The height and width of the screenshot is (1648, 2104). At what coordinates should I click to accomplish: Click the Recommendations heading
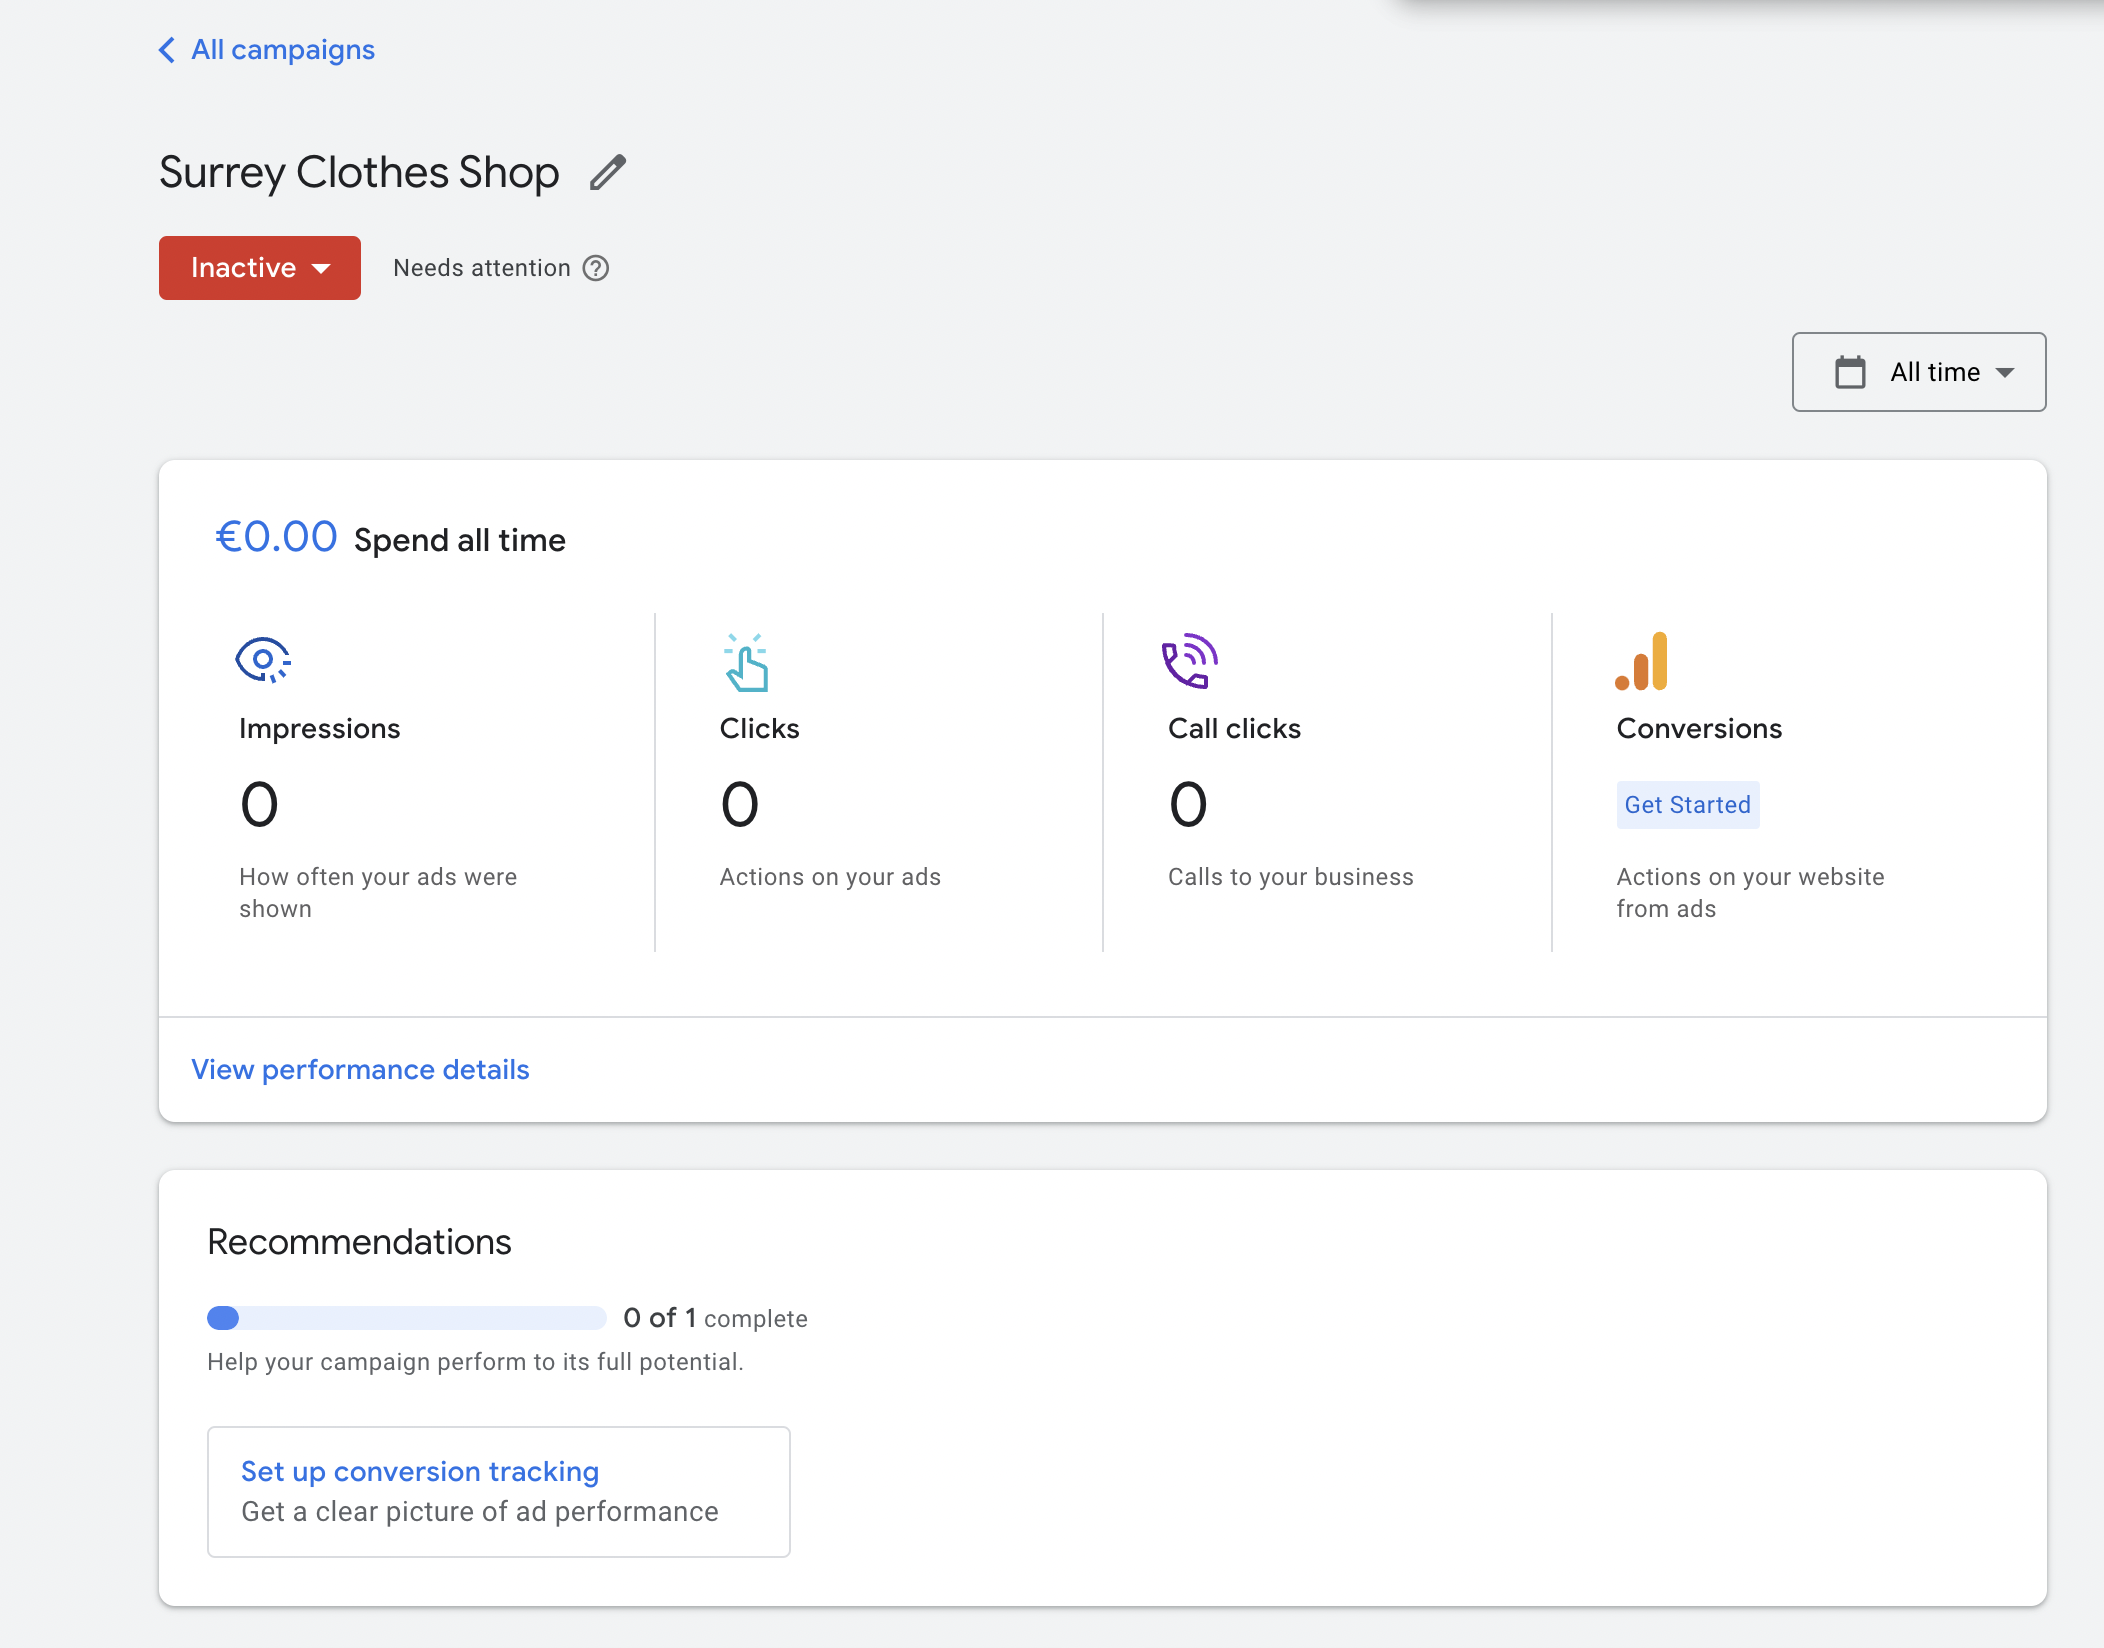359,1242
